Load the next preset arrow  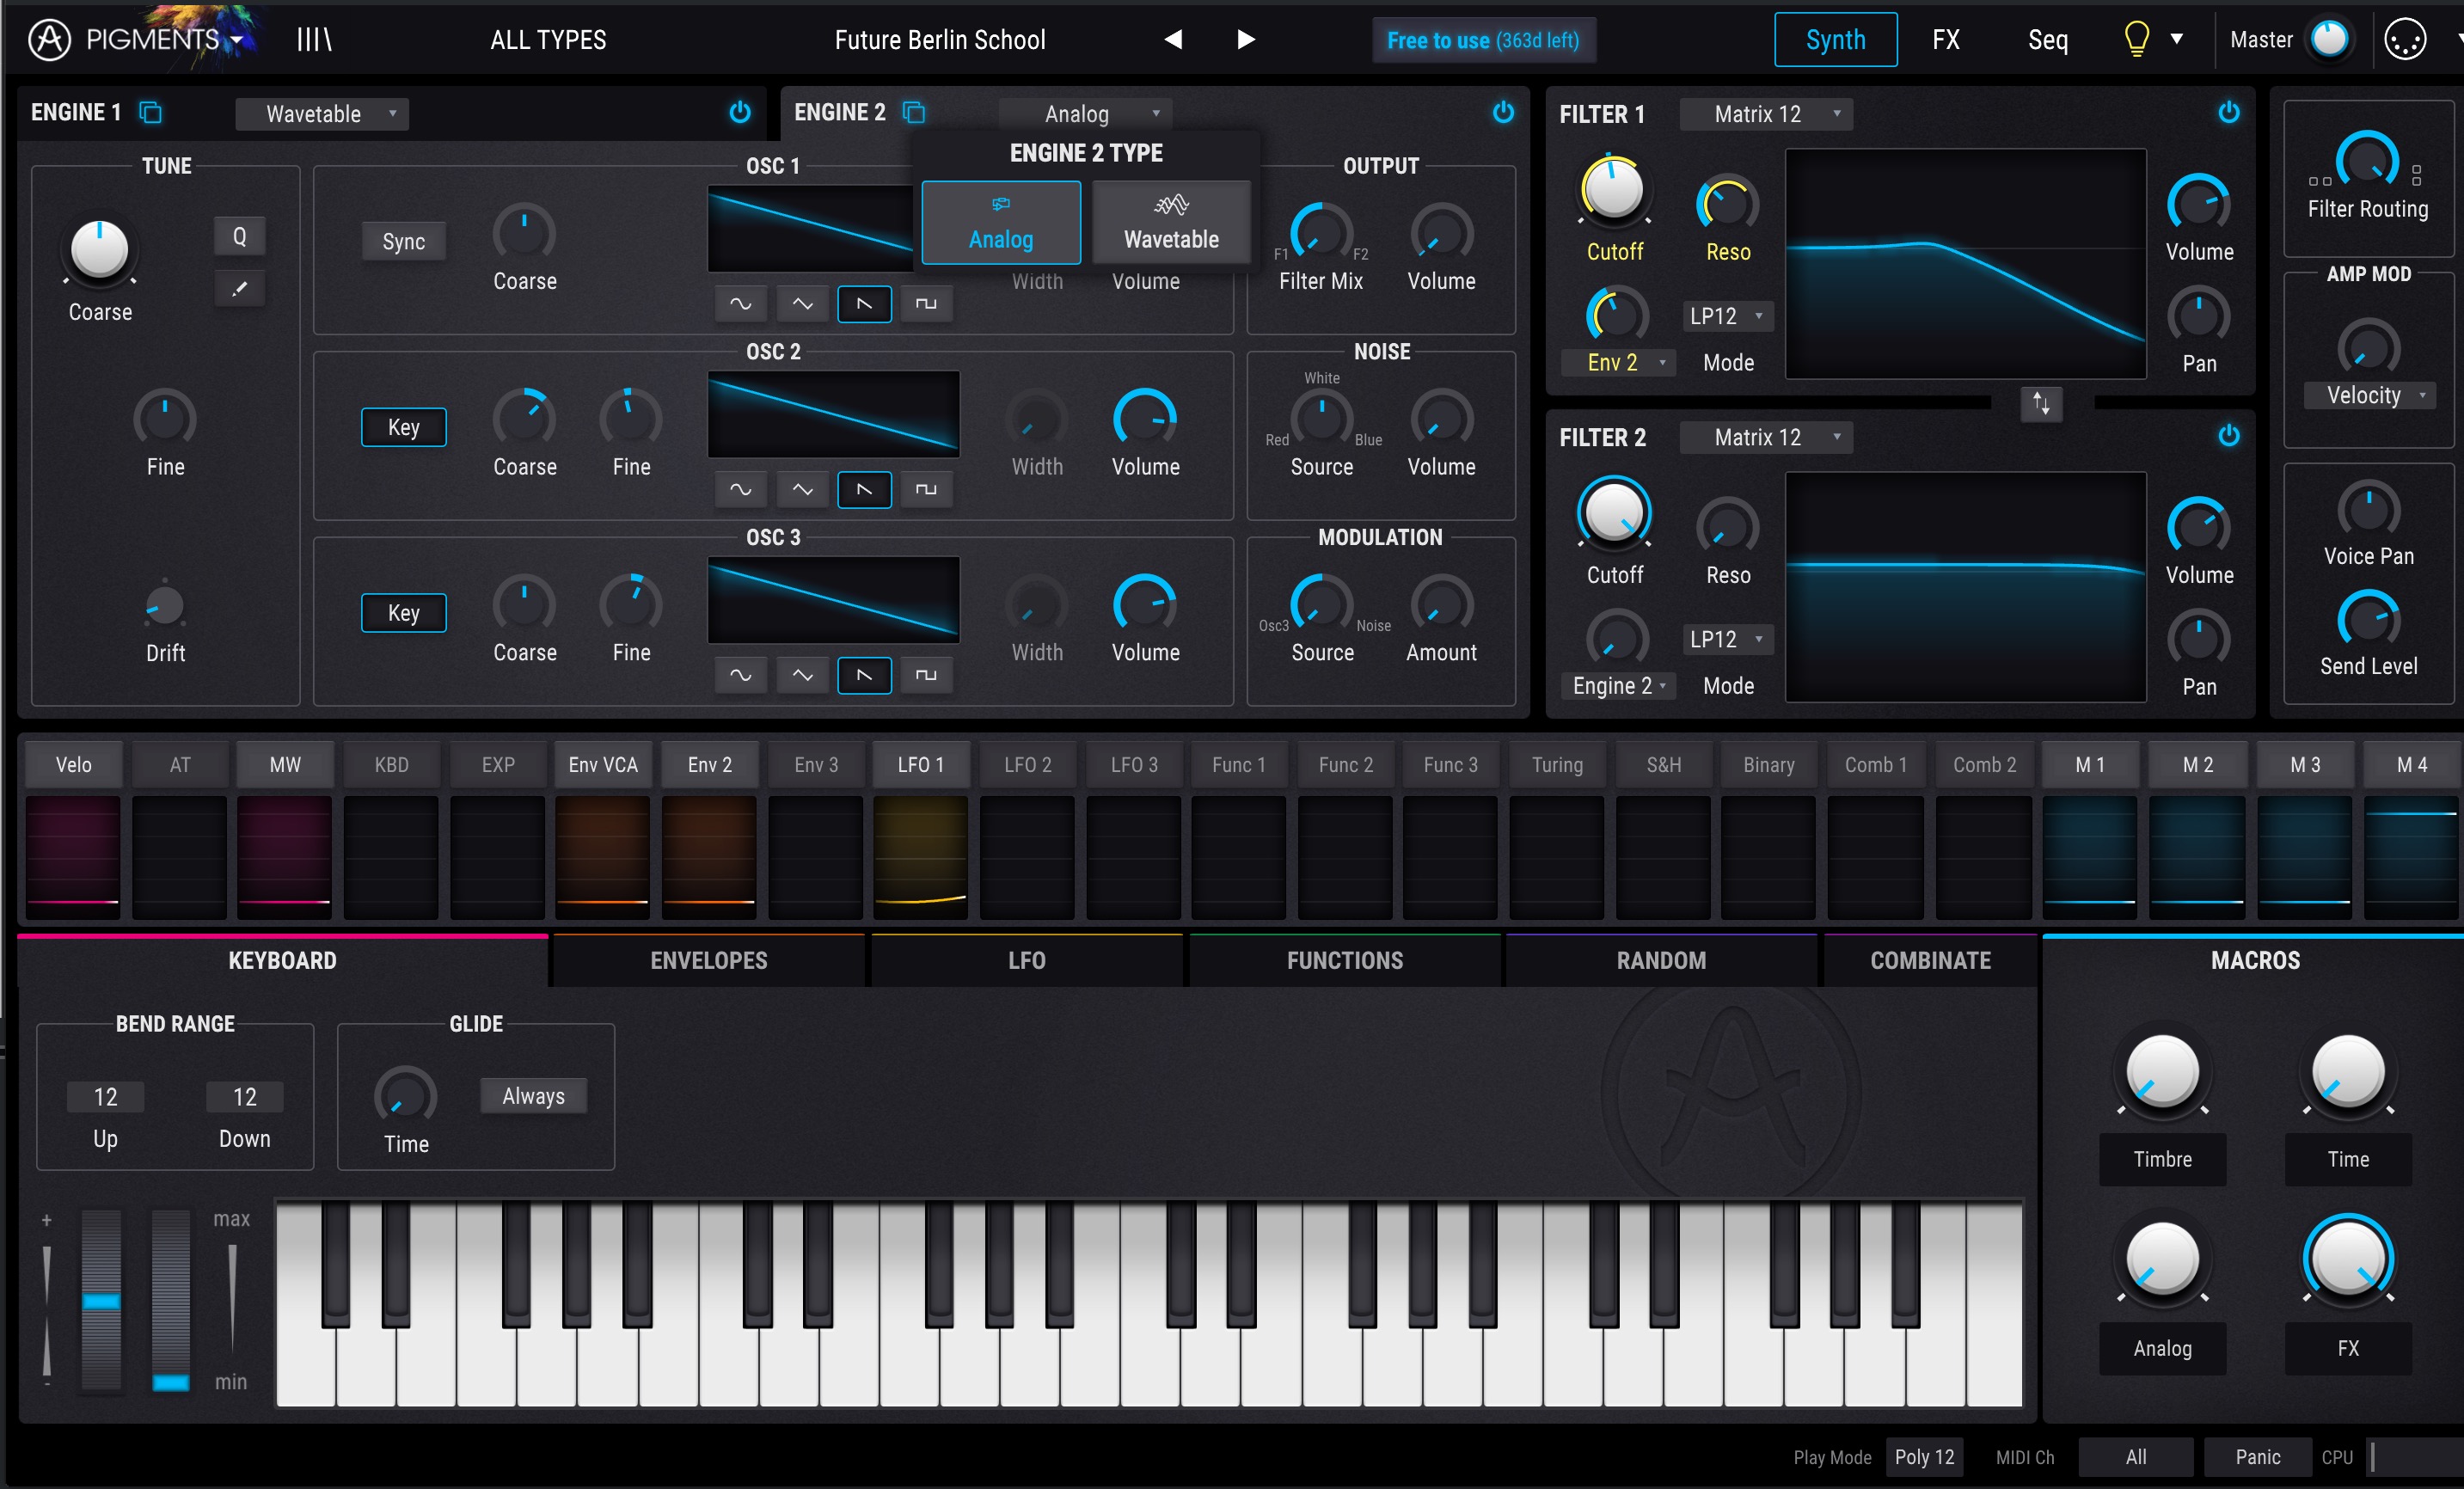tap(1245, 40)
